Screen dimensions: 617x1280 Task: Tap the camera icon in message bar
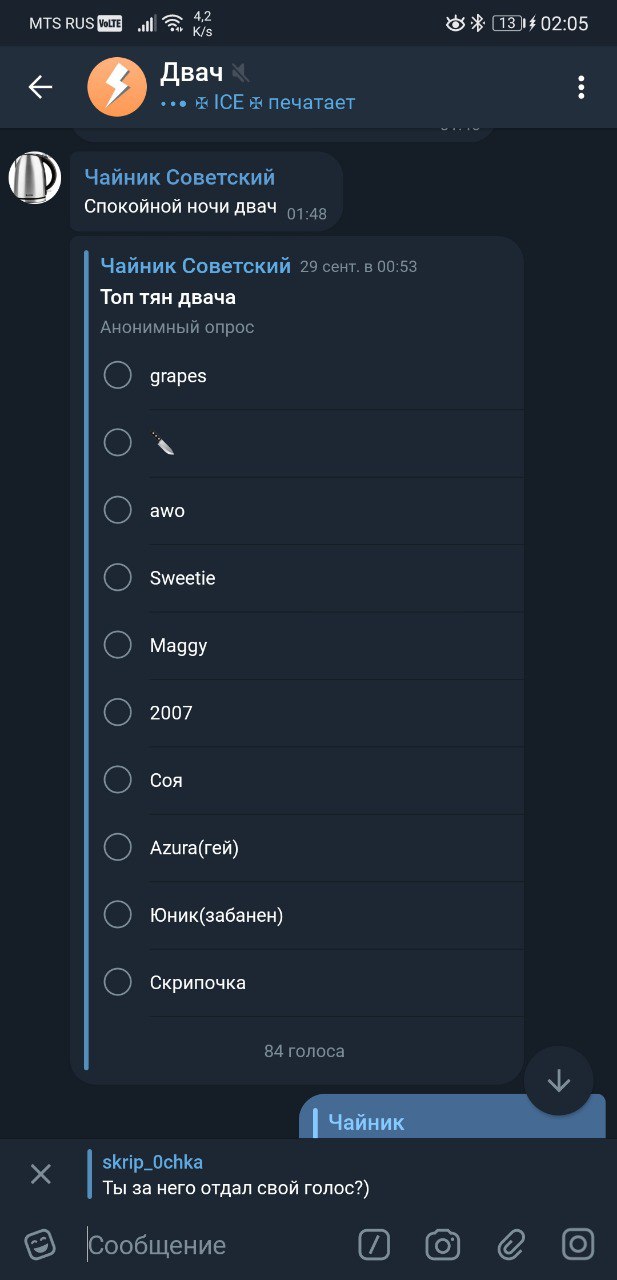(442, 1244)
